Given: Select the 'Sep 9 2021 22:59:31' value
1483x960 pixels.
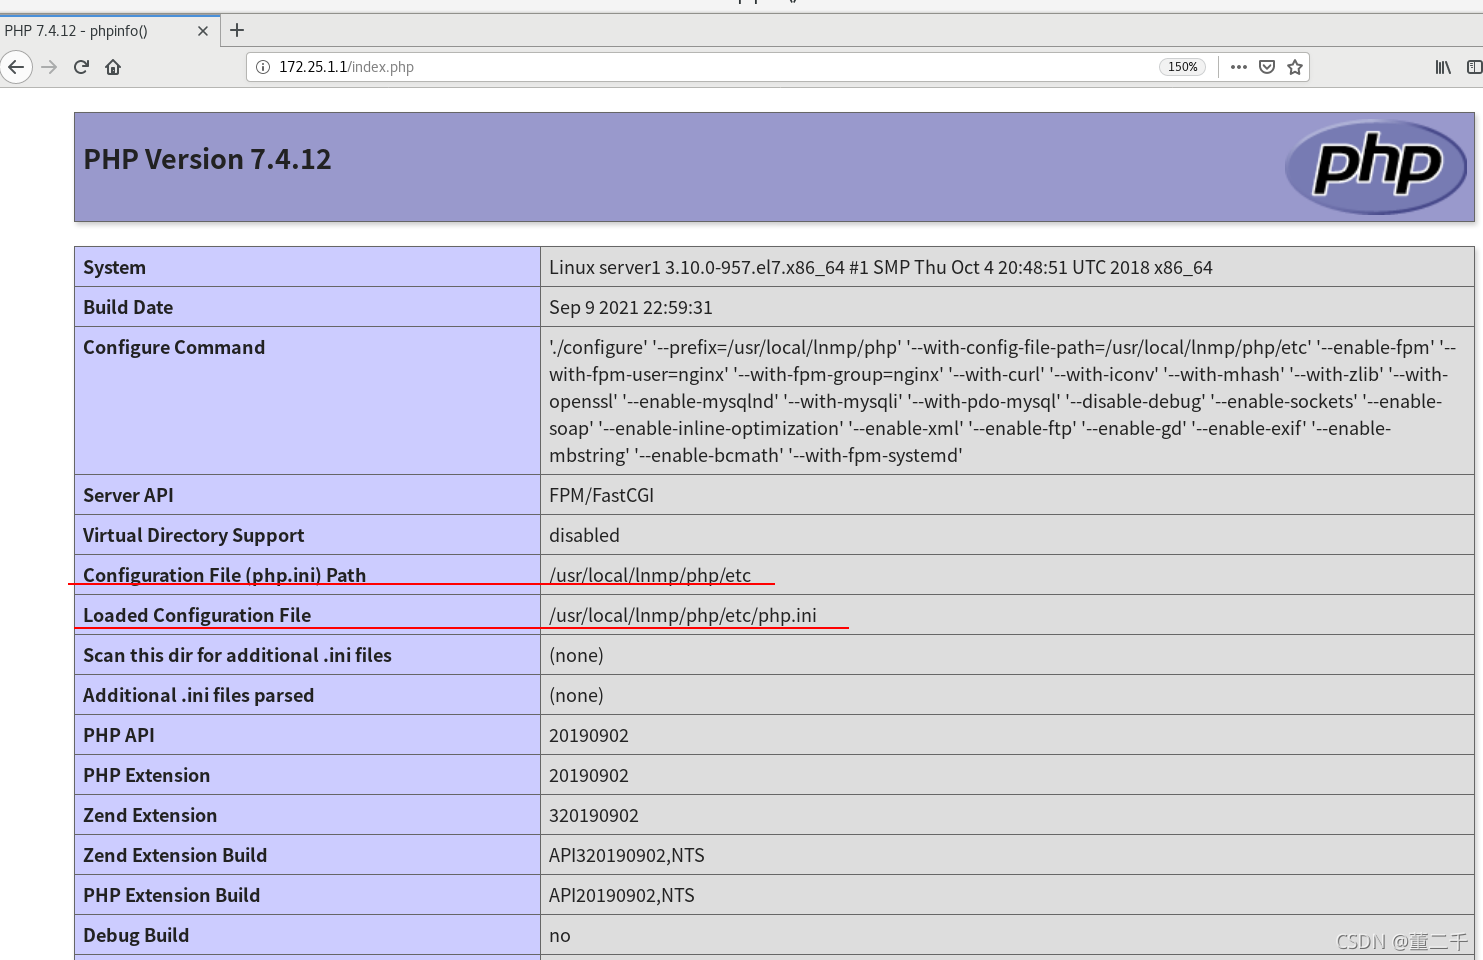Looking at the screenshot, I should (631, 307).
